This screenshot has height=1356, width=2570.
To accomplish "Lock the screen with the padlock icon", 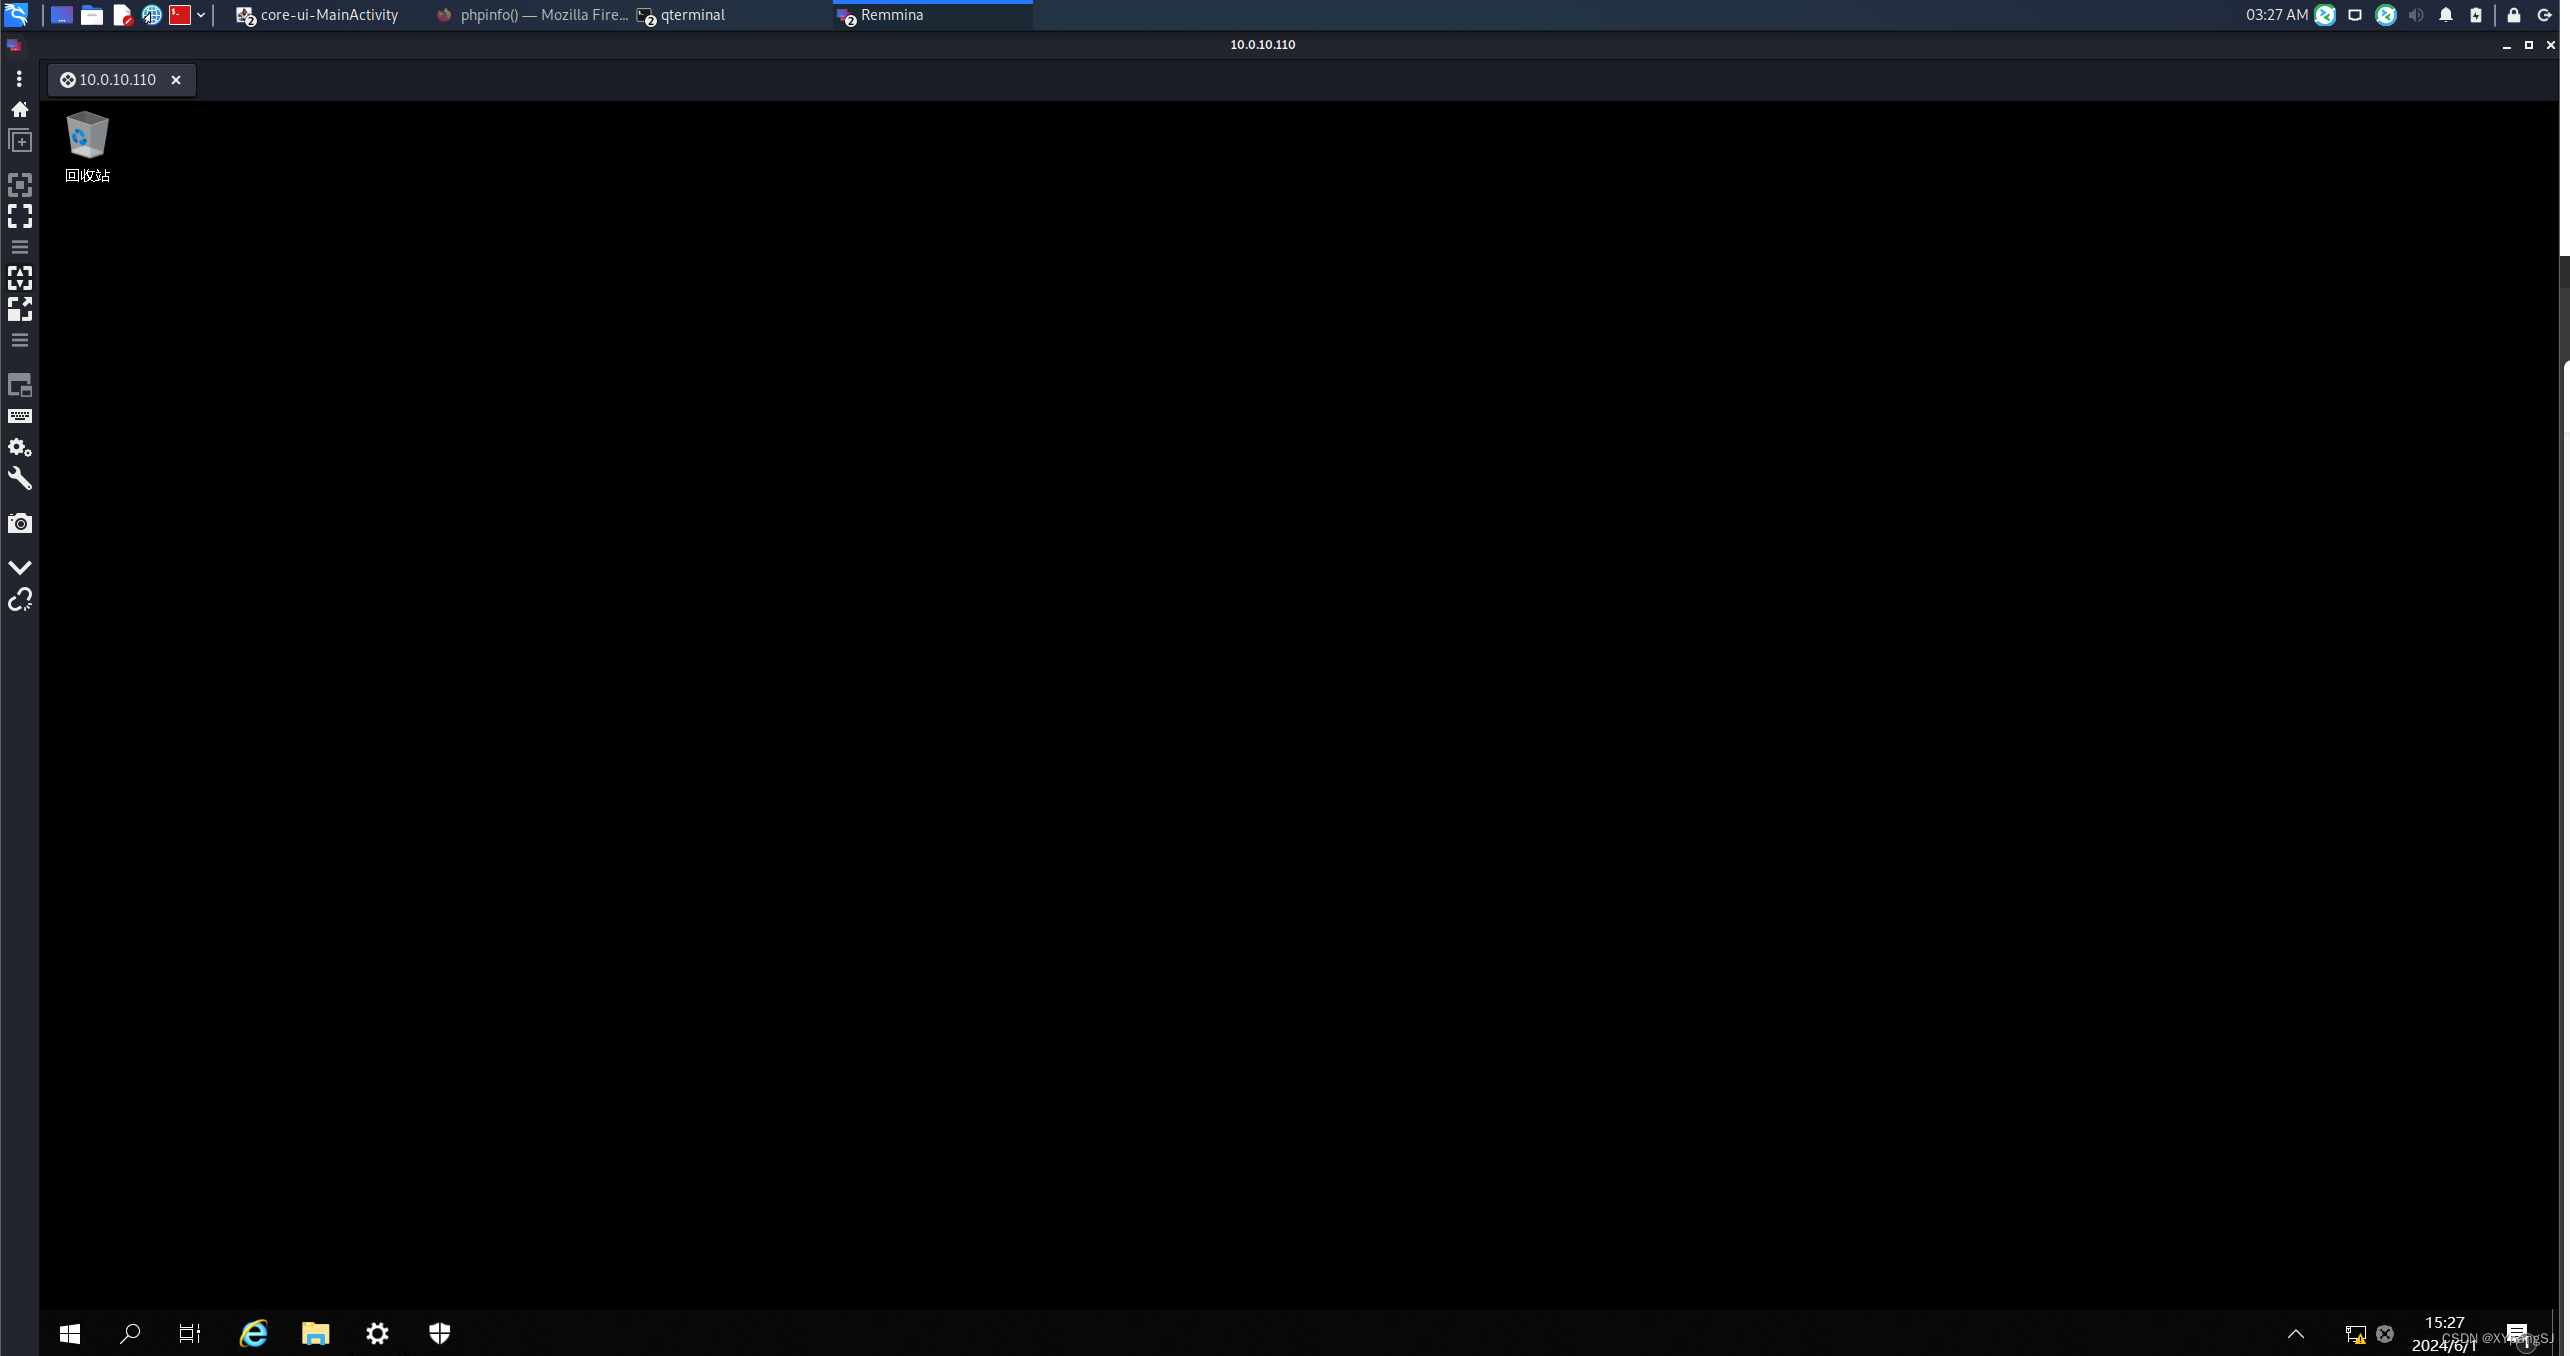I will 2514,15.
